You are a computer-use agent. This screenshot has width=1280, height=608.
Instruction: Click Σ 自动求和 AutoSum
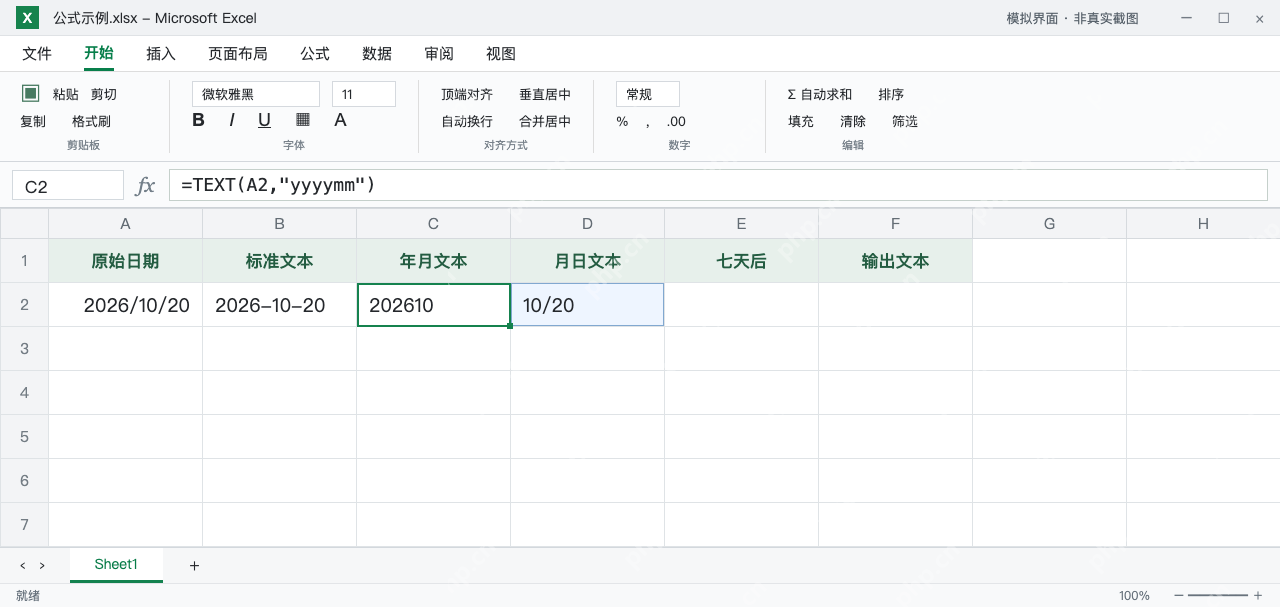820,94
